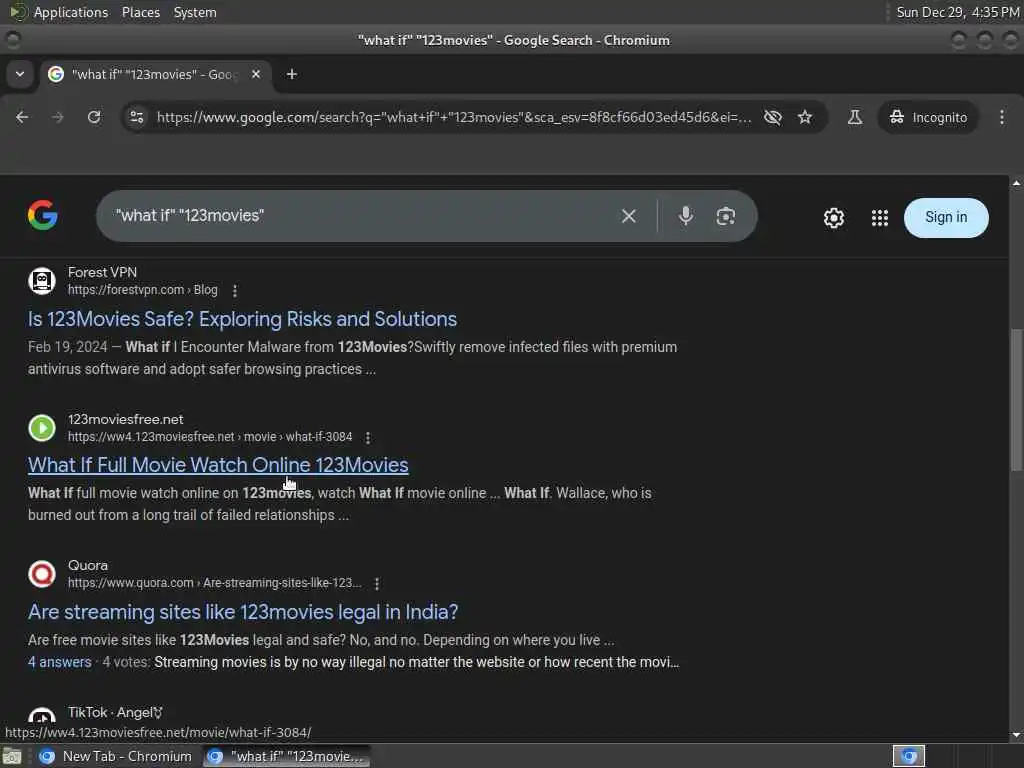Open 'Is 123Movies Safe?' result link
This screenshot has width=1024, height=768.
242,319
